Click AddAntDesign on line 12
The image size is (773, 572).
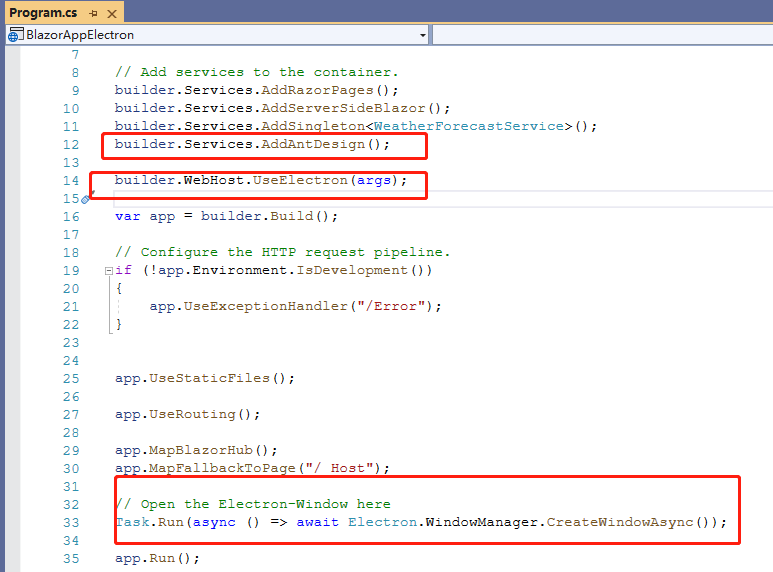(313, 144)
